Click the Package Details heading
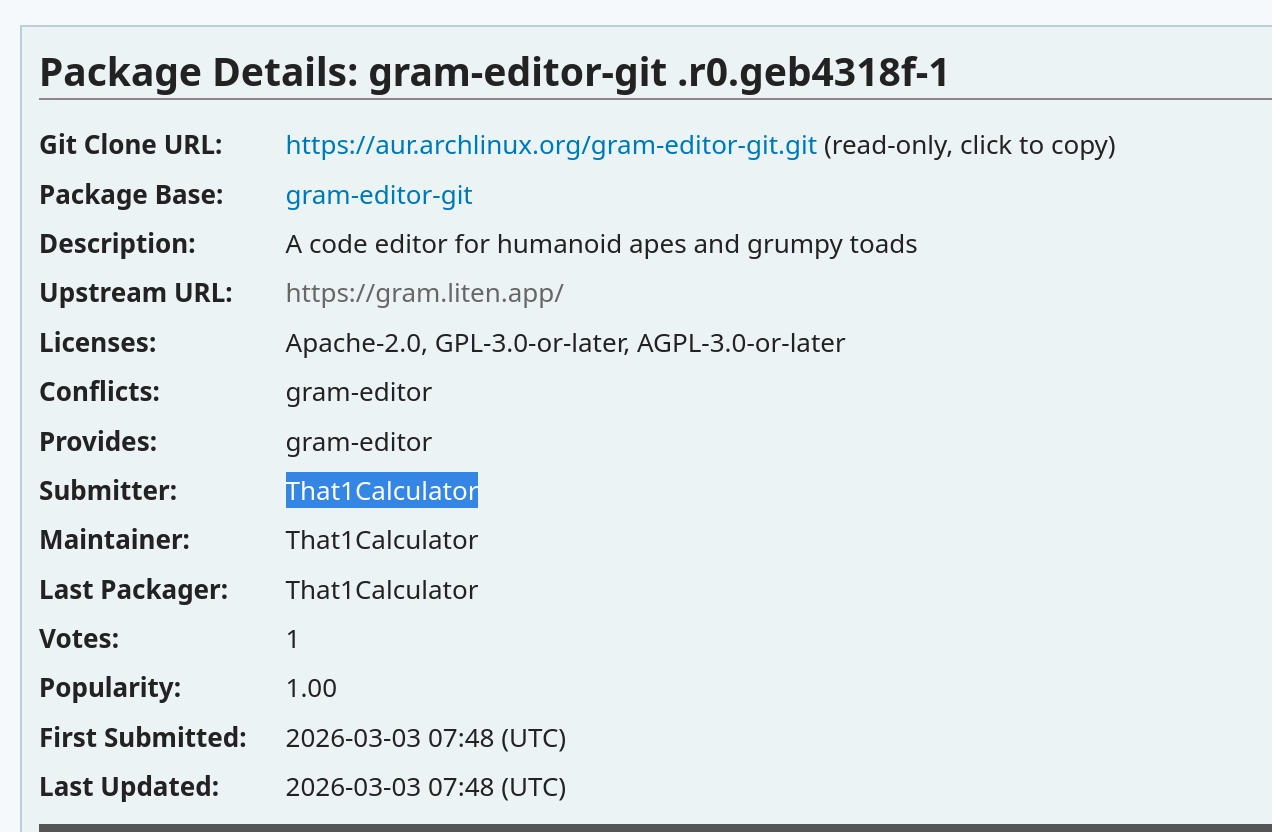 coord(493,73)
